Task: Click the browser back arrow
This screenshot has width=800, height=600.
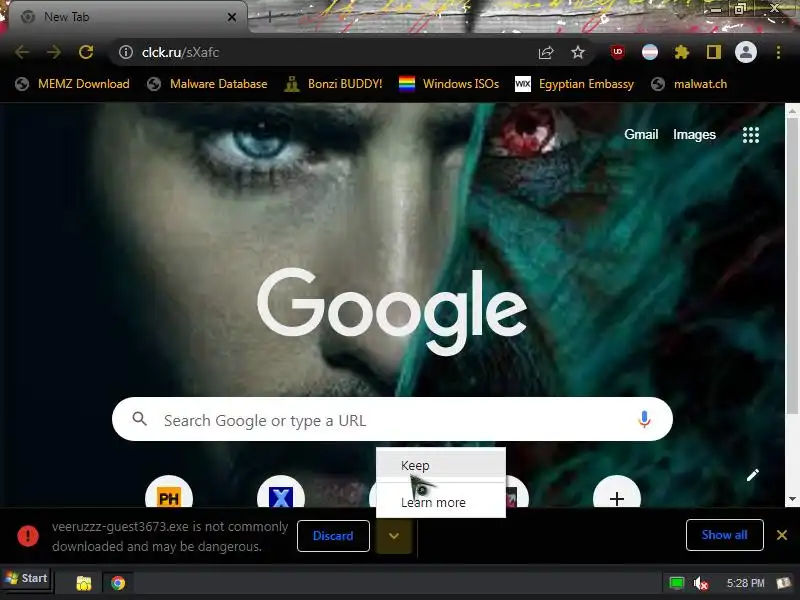Action: (x=22, y=52)
